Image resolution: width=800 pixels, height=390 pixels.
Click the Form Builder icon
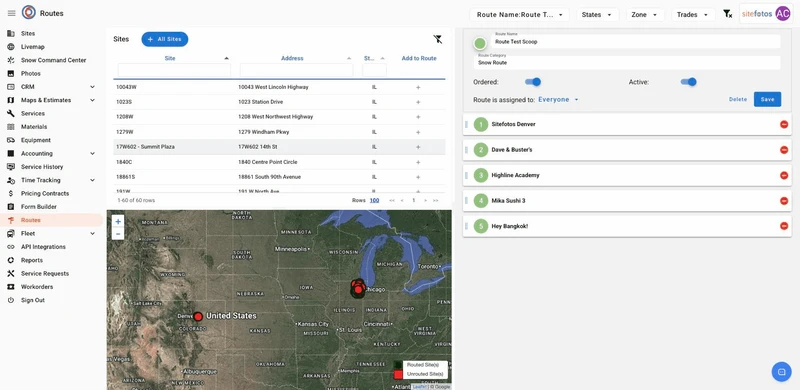[x=11, y=207]
